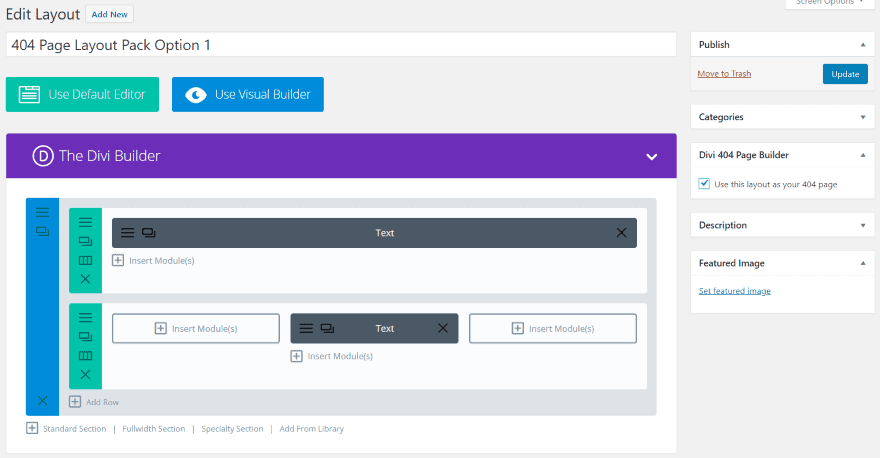Open second row's settings hamburger icon

pyautogui.click(x=85, y=318)
